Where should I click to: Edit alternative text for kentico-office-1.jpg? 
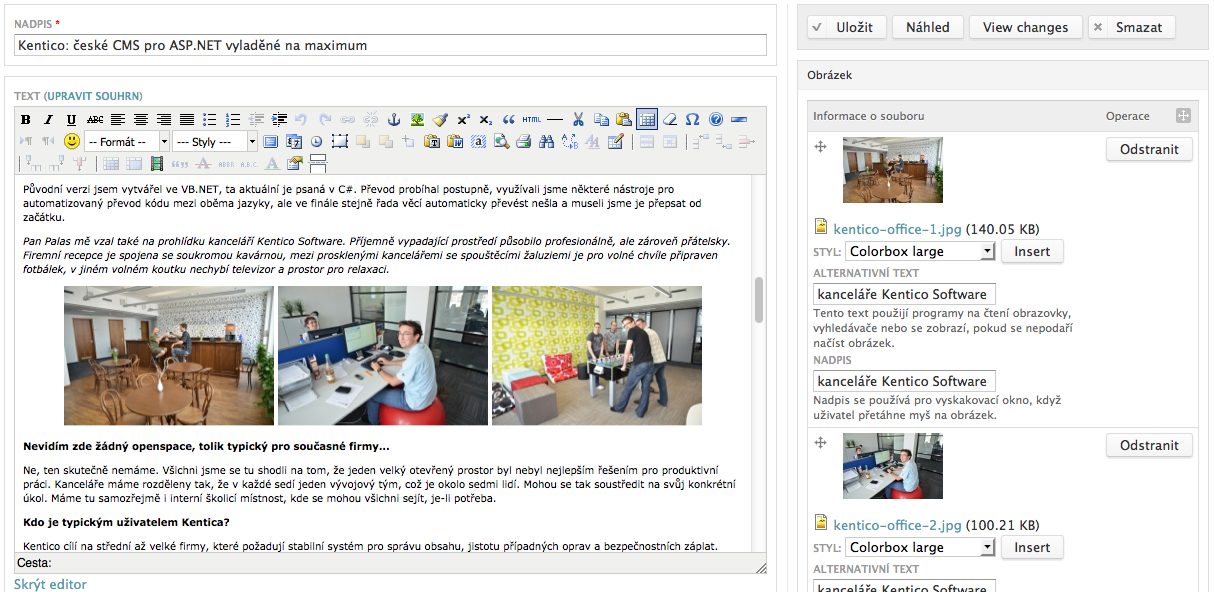pos(904,294)
